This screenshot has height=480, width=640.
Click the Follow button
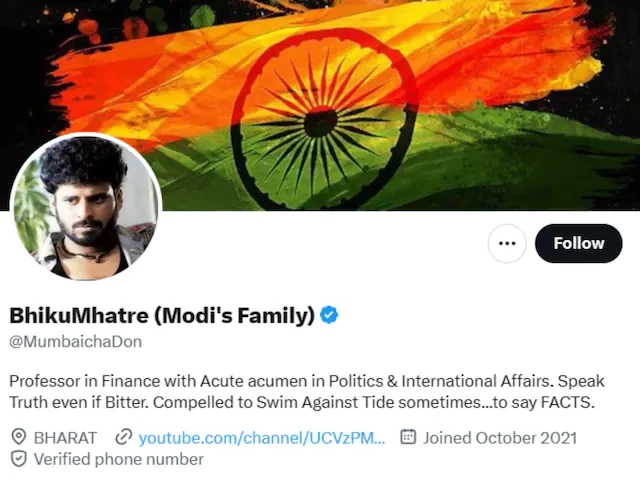coord(578,243)
